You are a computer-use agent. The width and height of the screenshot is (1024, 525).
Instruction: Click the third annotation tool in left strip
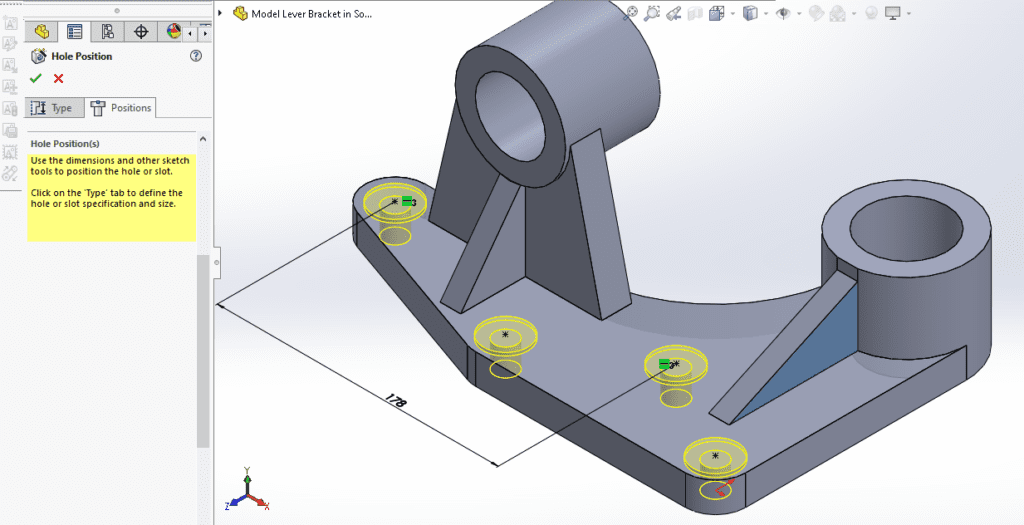(10, 65)
